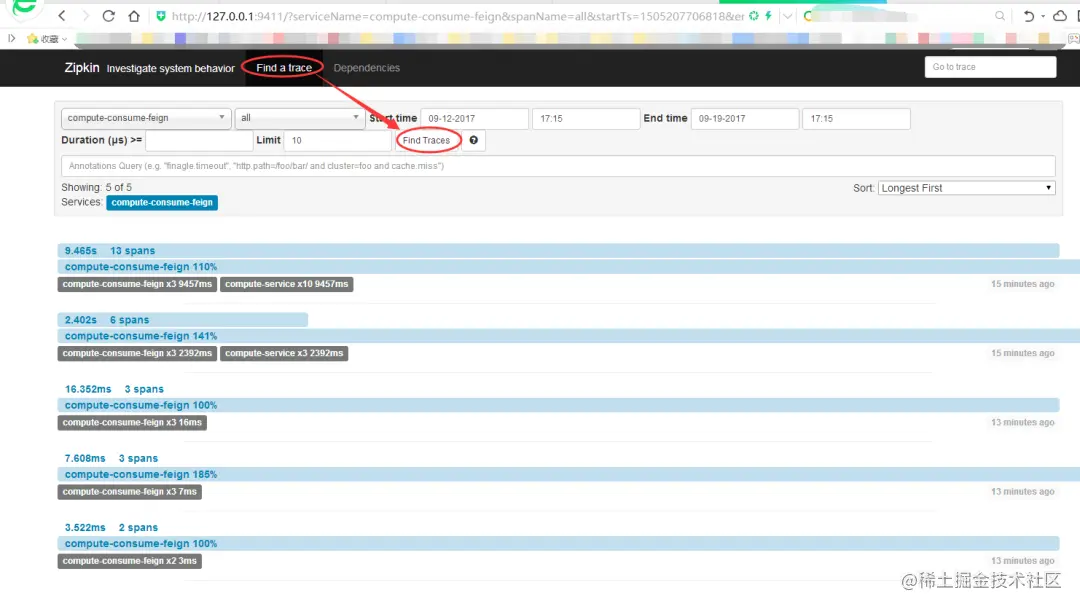Screen dimensions: 1080x609
Task: Reload the page with the refresh icon
Action: (109, 15)
